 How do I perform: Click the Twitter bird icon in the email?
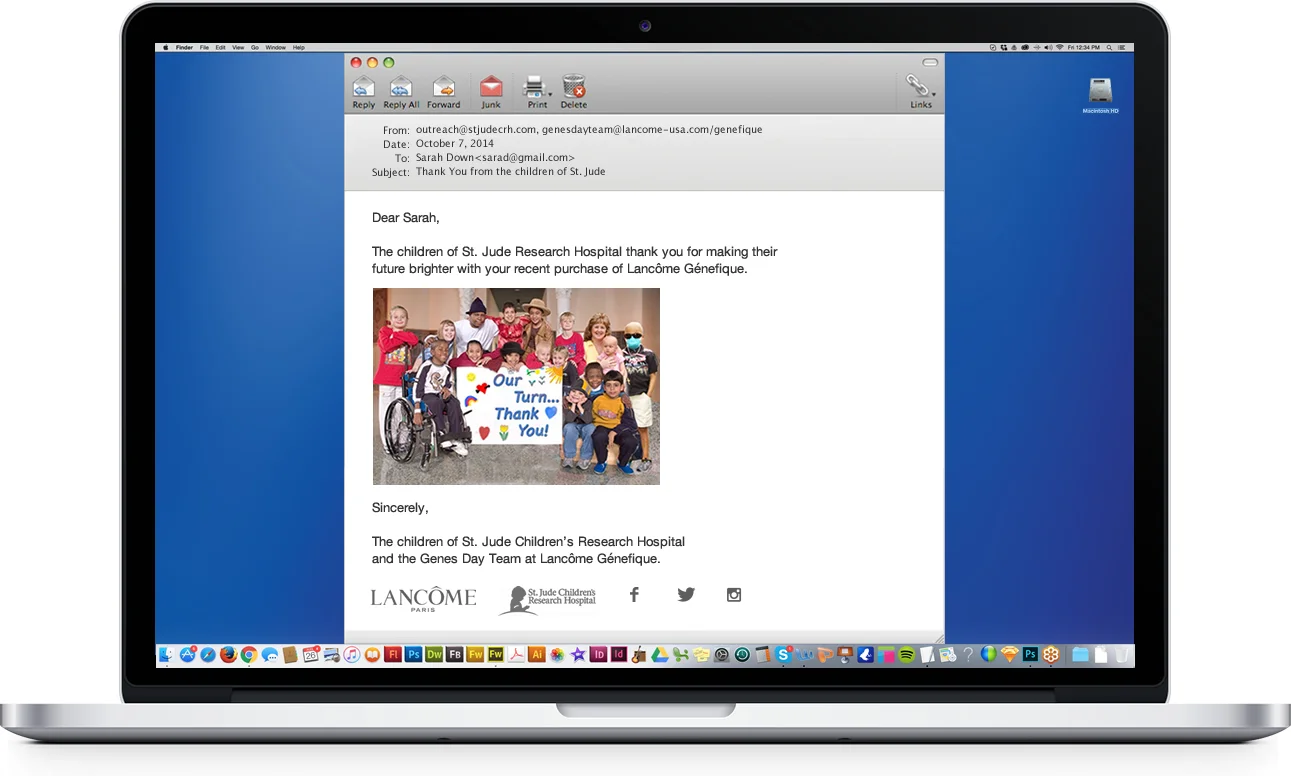(x=686, y=594)
